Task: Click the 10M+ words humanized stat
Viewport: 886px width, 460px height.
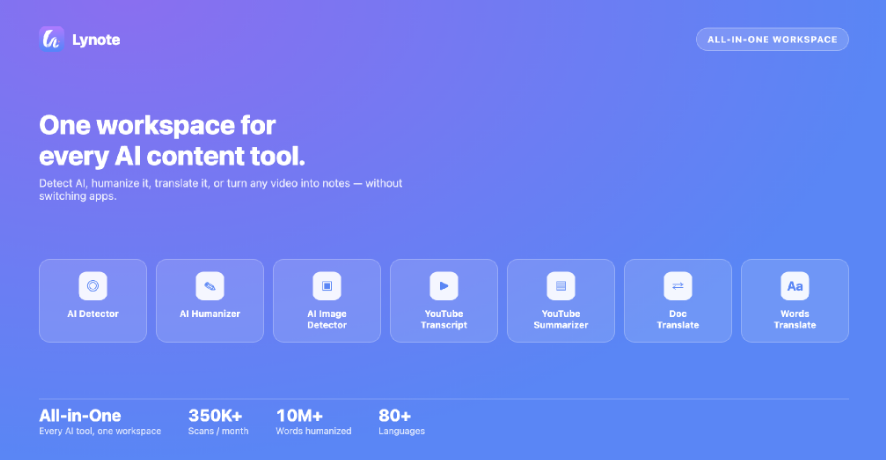Action: [x=314, y=422]
